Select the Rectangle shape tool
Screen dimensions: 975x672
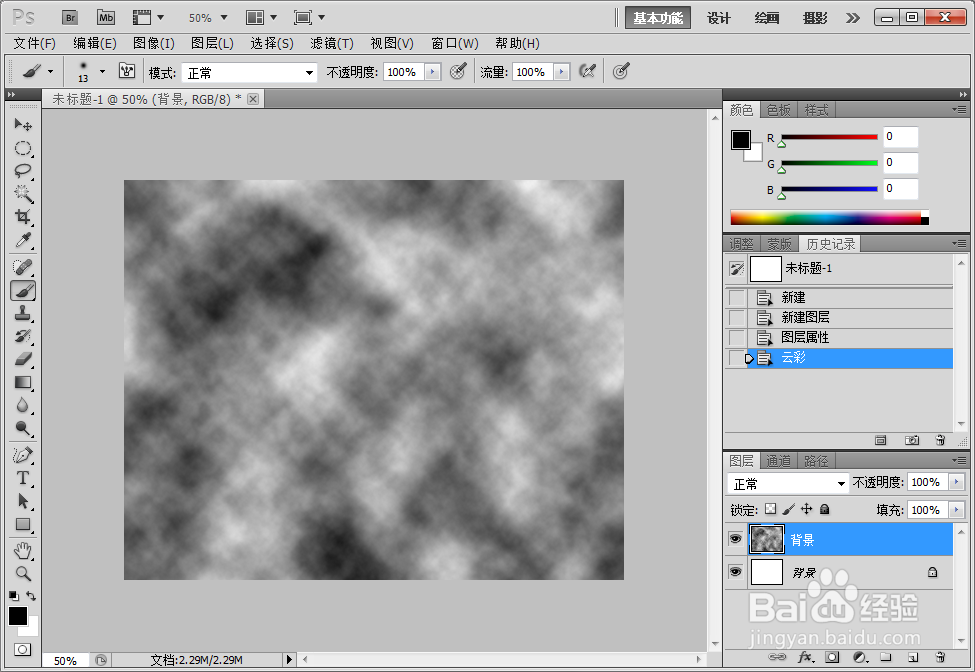click(x=23, y=524)
